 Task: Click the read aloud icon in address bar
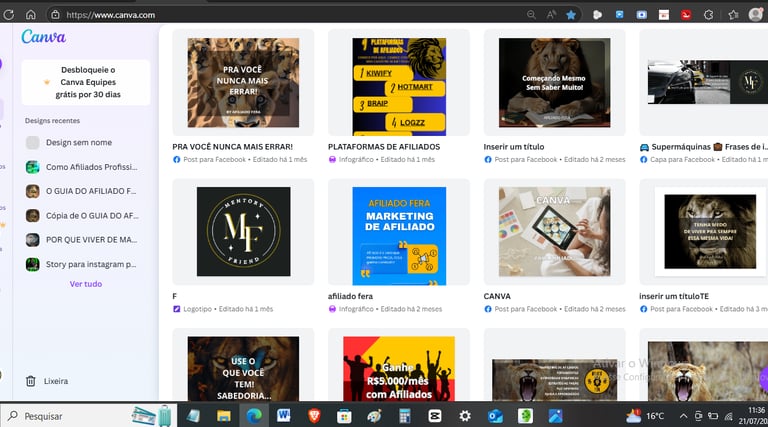[551, 15]
